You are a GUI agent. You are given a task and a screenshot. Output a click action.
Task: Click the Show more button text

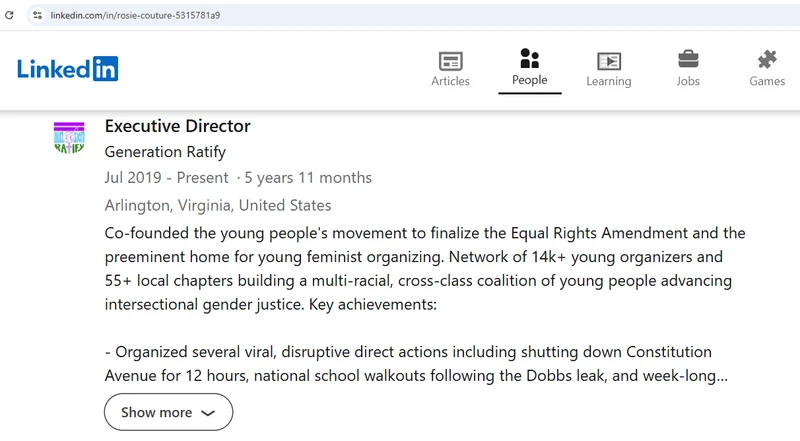tap(157, 412)
